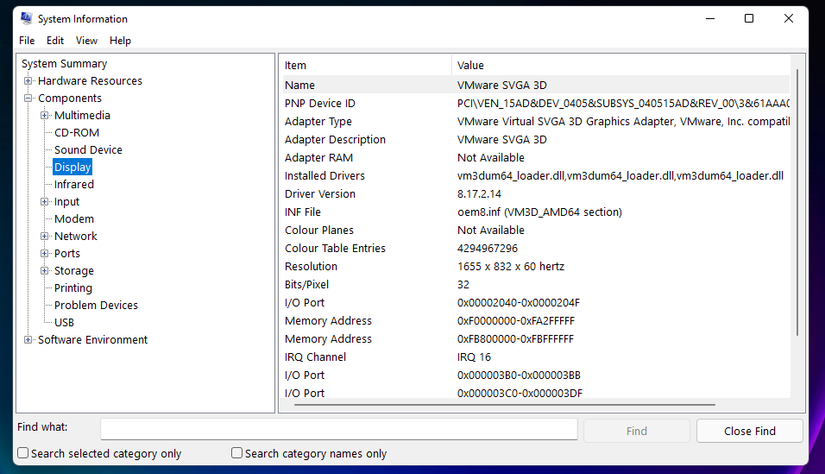Click value 0xF0000000-0xFA2FFFFF
Screen dimensions: 825x474
coord(516,321)
